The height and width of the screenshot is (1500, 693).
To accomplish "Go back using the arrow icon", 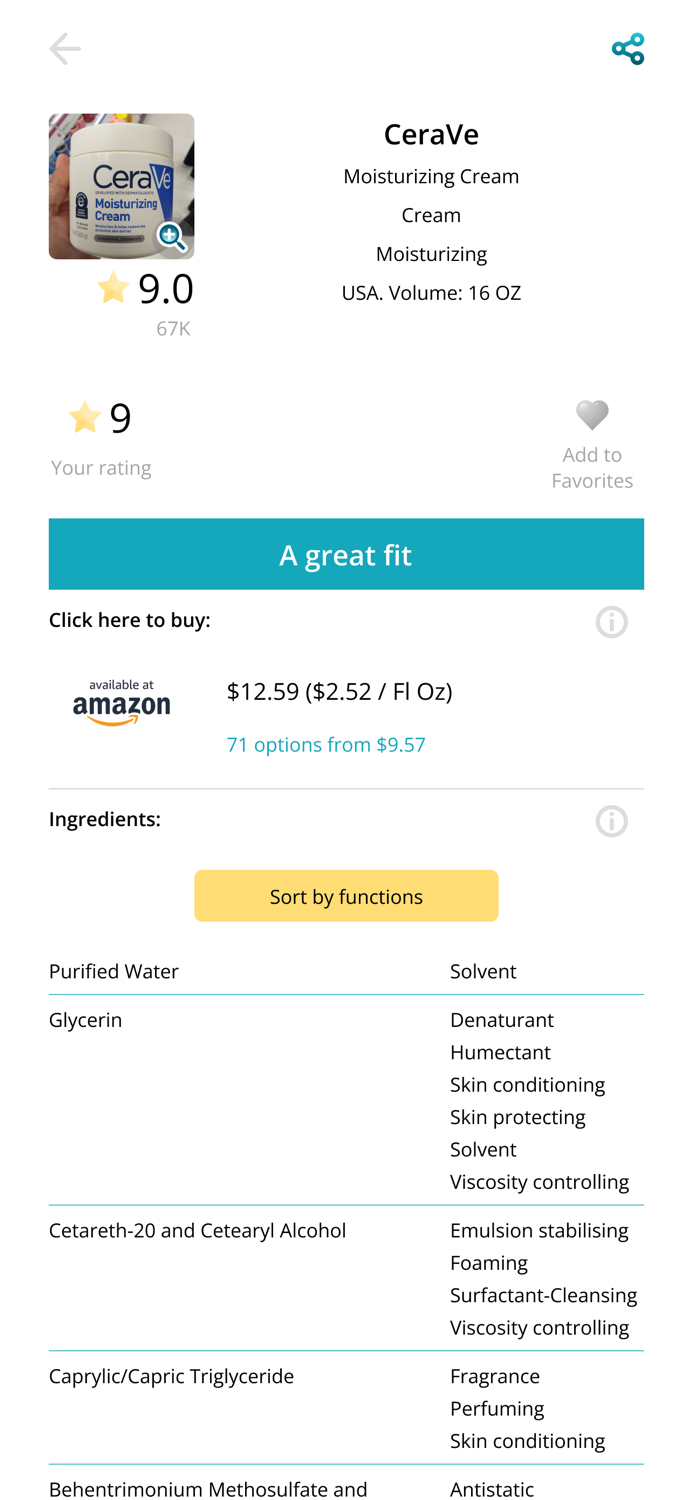I will coord(65,49).
